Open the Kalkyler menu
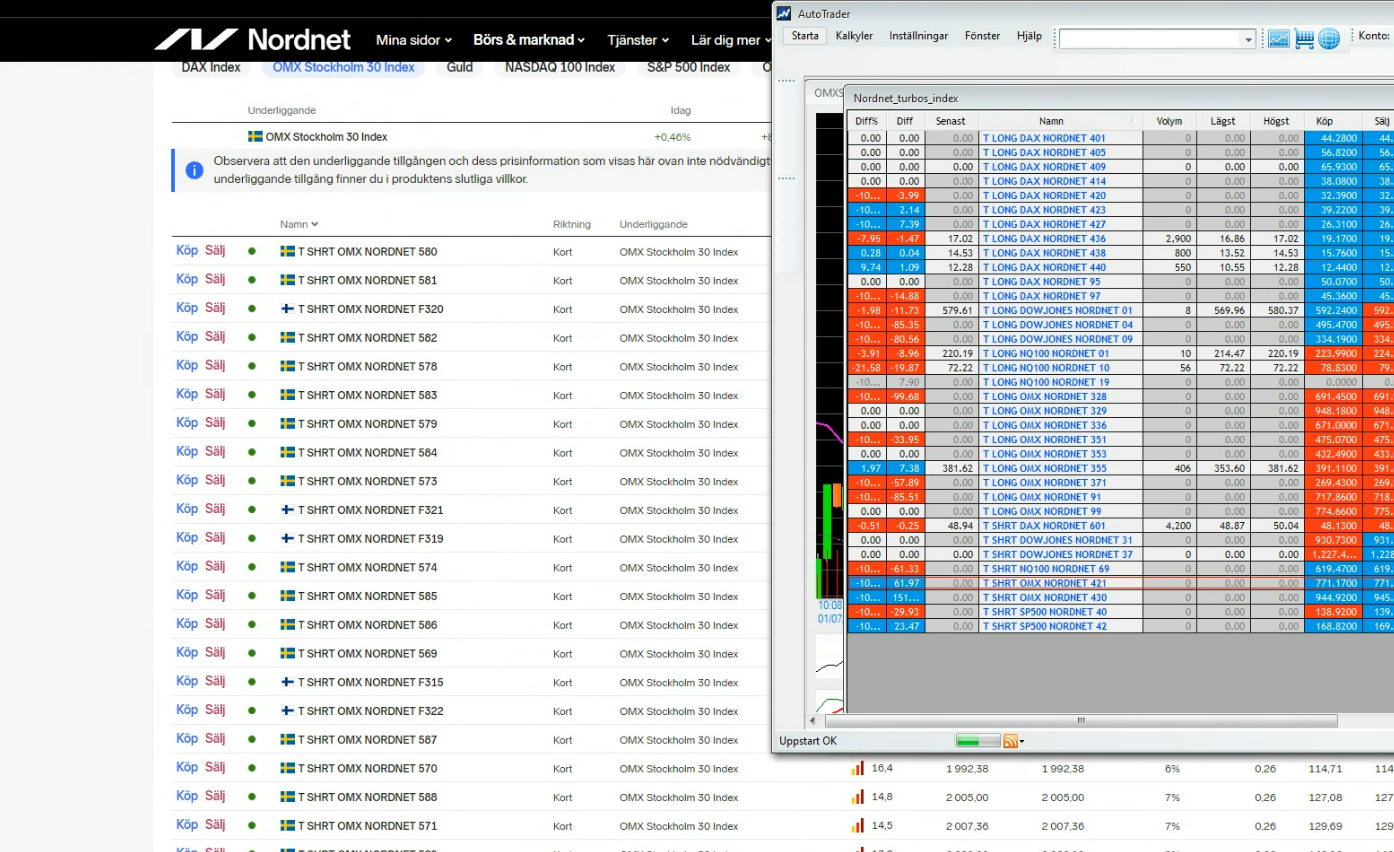The height and width of the screenshot is (852, 1394). pos(854,36)
